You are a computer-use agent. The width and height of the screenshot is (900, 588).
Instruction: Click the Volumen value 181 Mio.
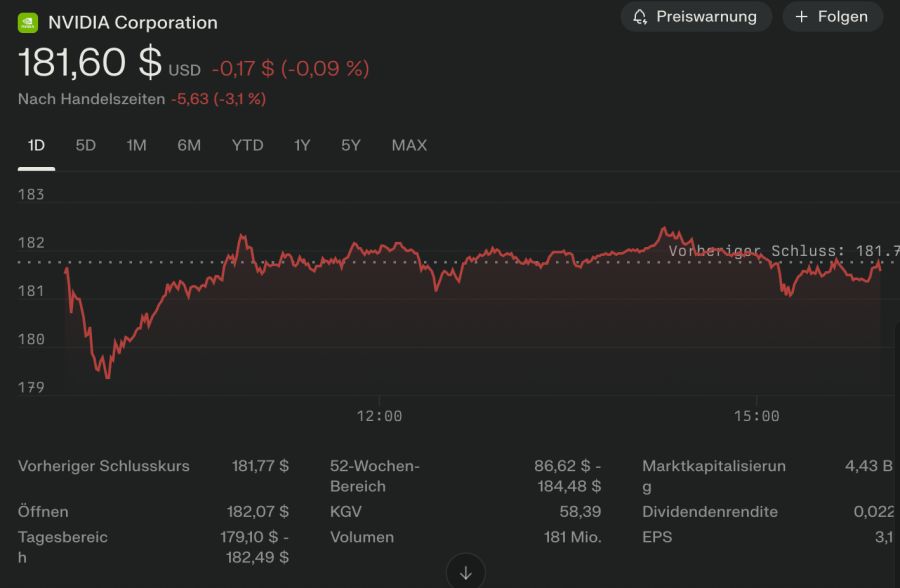tap(573, 537)
